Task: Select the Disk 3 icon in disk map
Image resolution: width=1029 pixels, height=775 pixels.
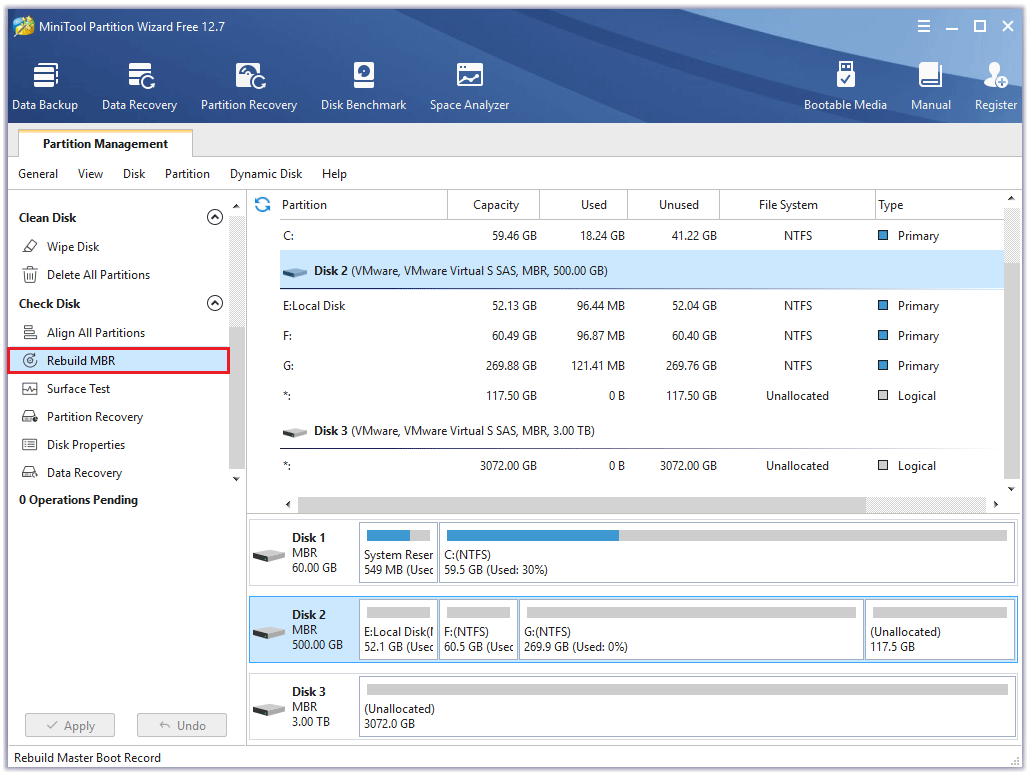Action: tap(269, 710)
